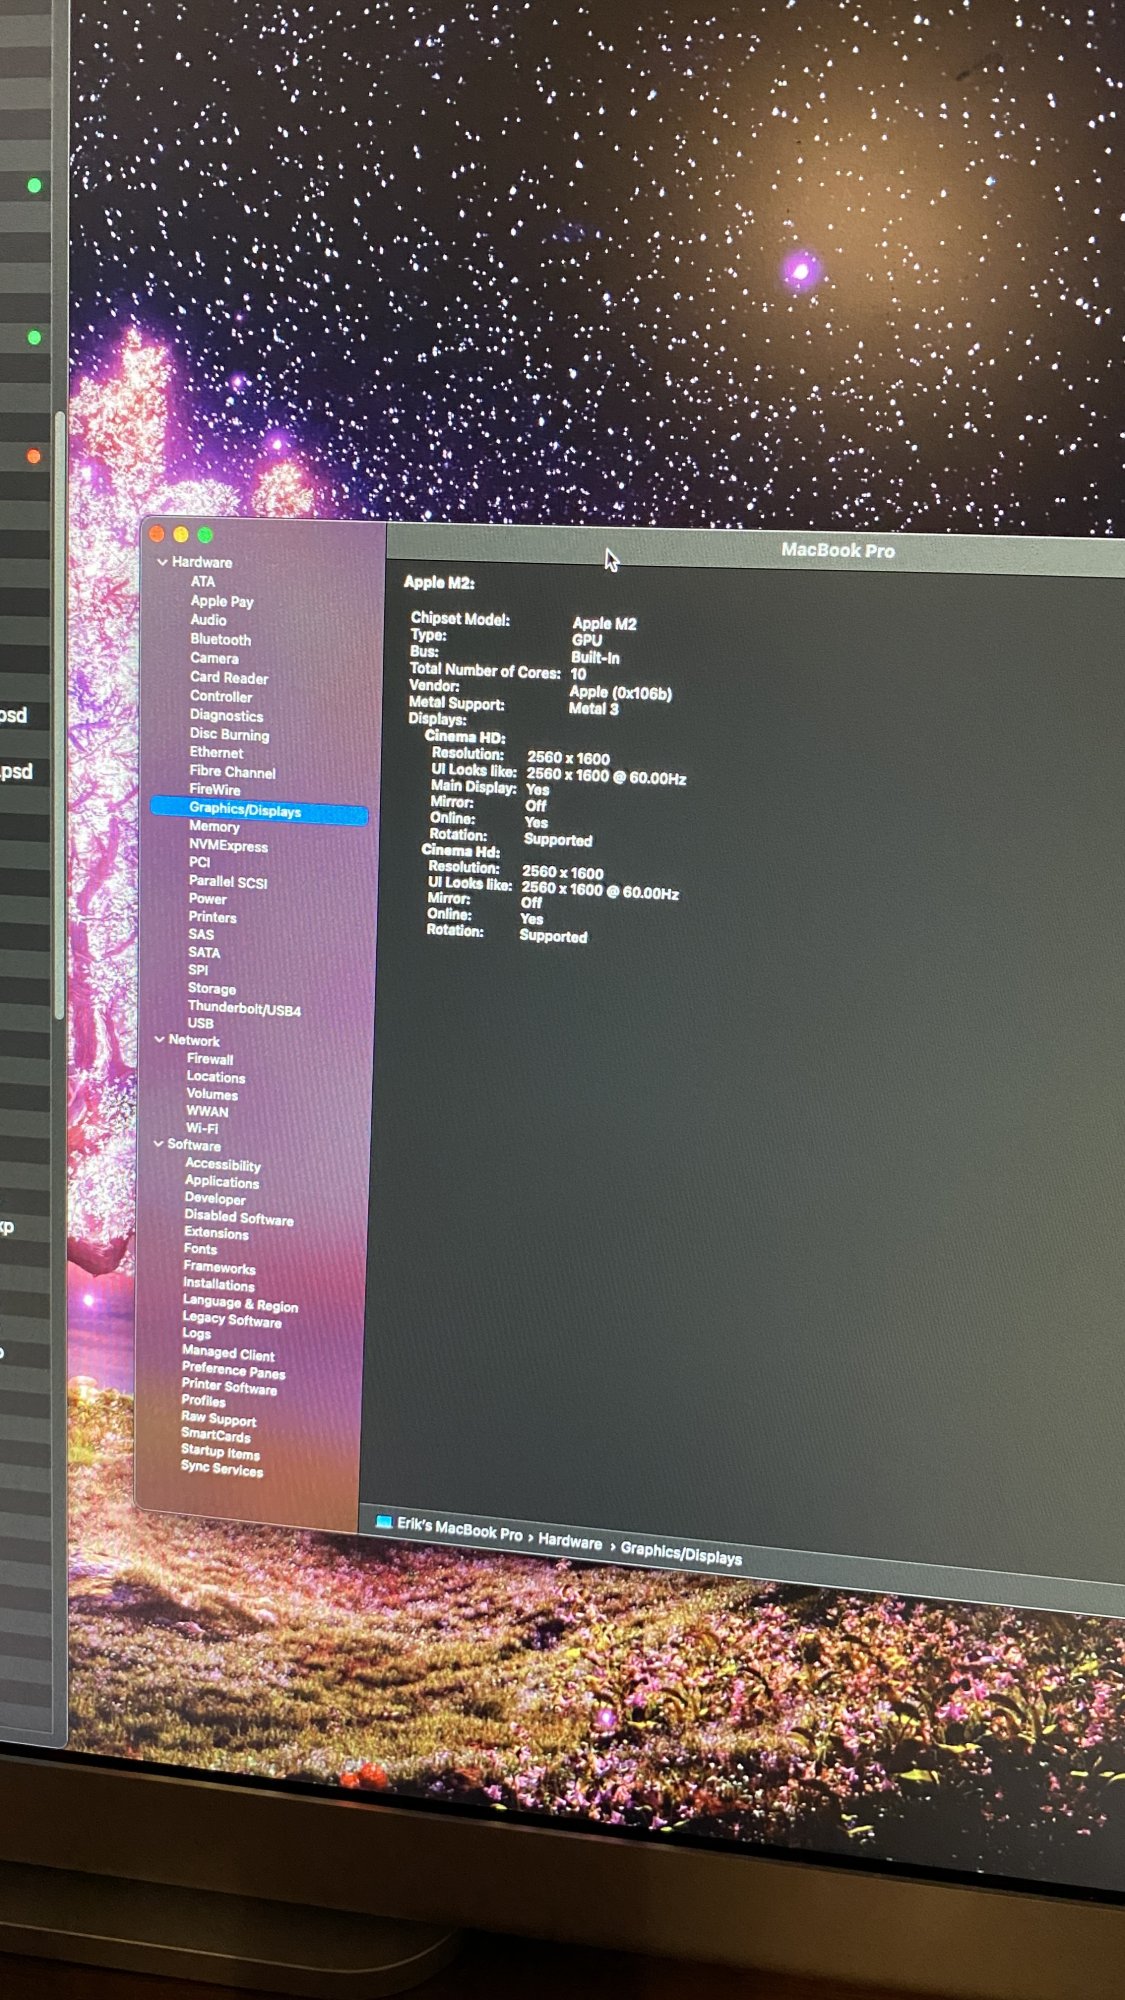Select the SPI entry
Image resolution: width=1125 pixels, height=2000 pixels.
198,970
